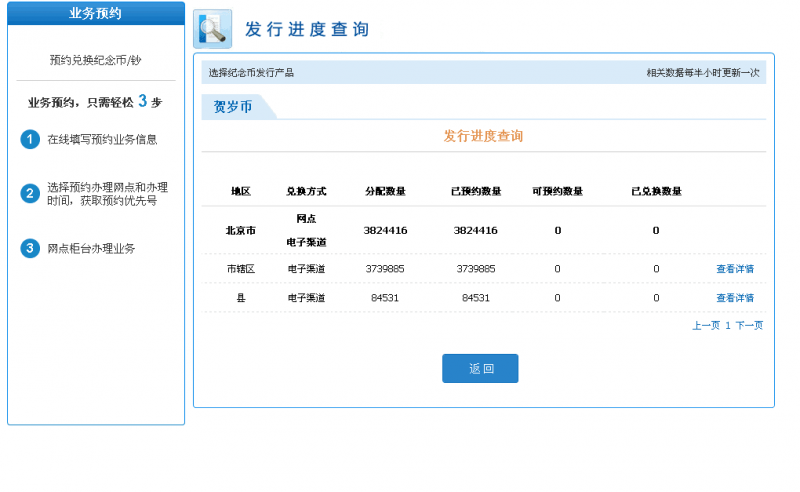View 查看详情 for the 市辖区 row
This screenshot has width=800, height=492.
pos(735,269)
